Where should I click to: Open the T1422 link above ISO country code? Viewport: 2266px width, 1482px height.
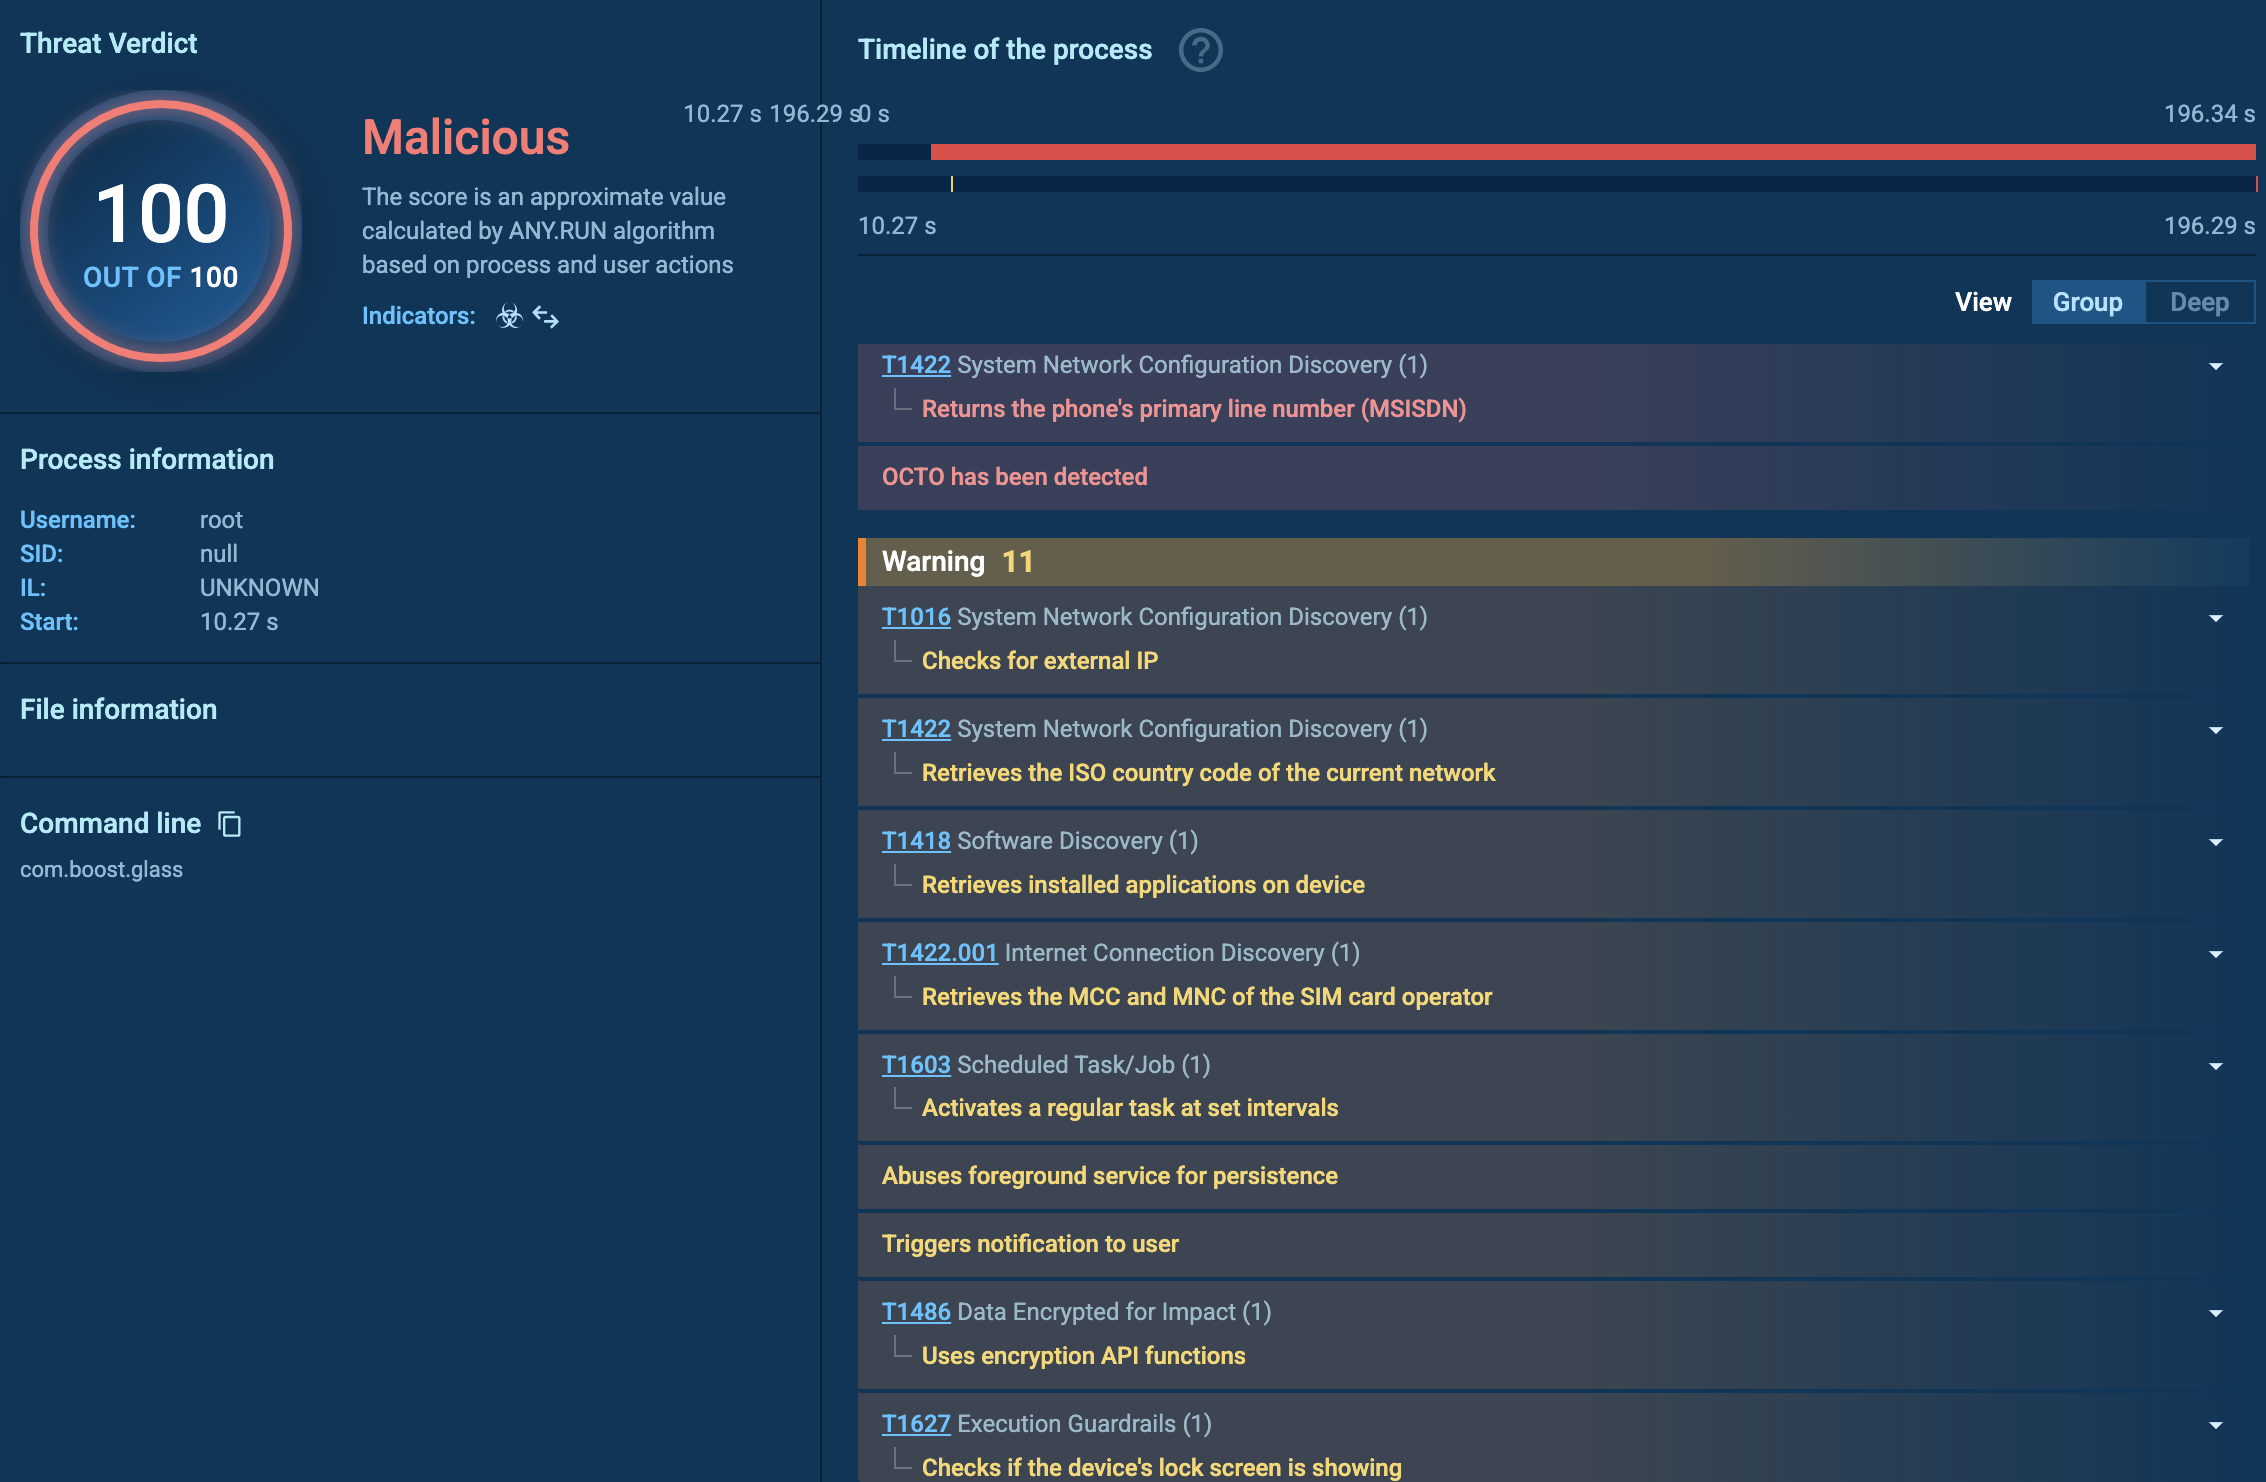click(x=916, y=729)
